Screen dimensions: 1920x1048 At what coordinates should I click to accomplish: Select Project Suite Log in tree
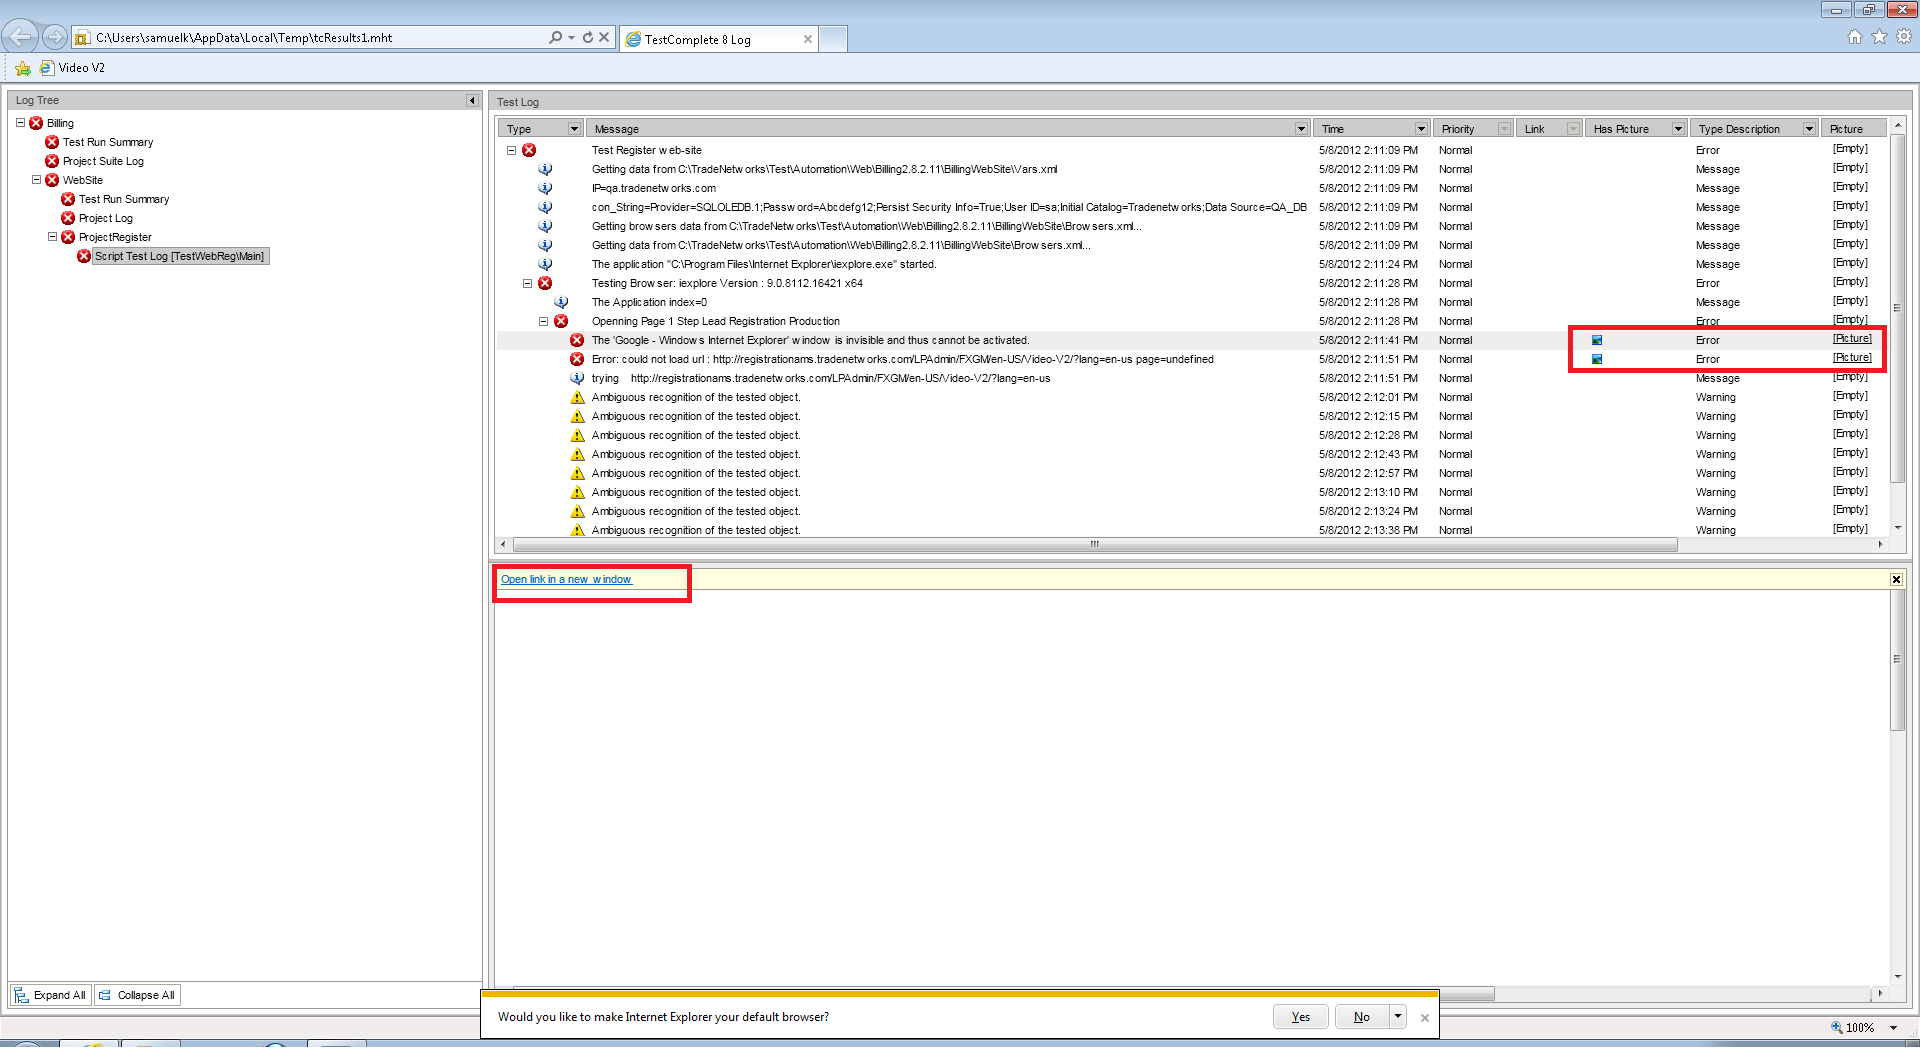click(103, 161)
